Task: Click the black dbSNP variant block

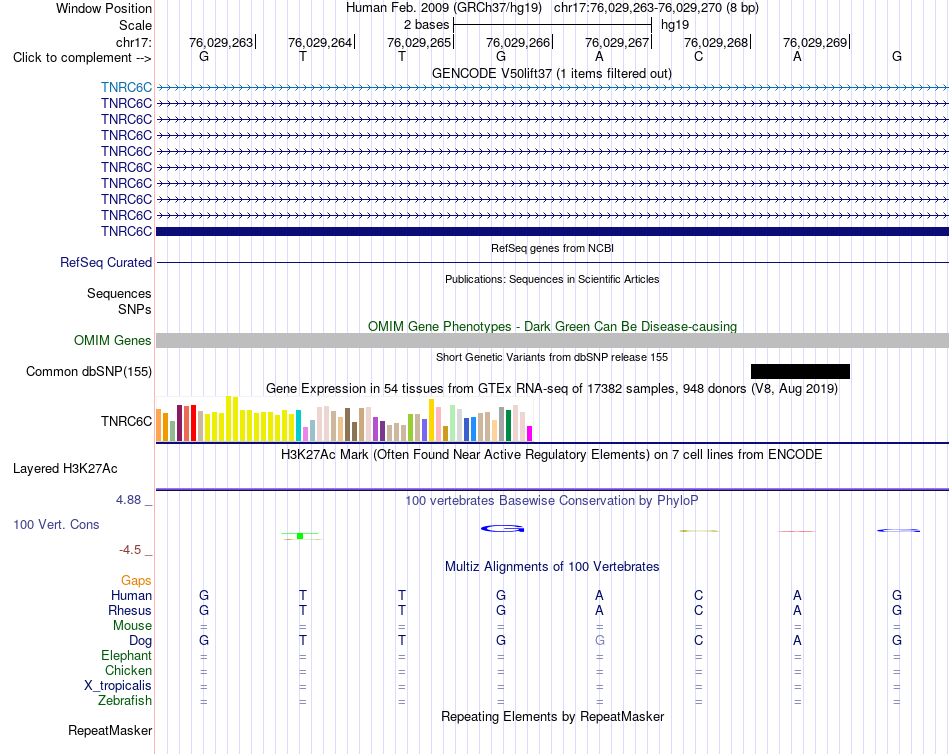Action: tap(800, 372)
